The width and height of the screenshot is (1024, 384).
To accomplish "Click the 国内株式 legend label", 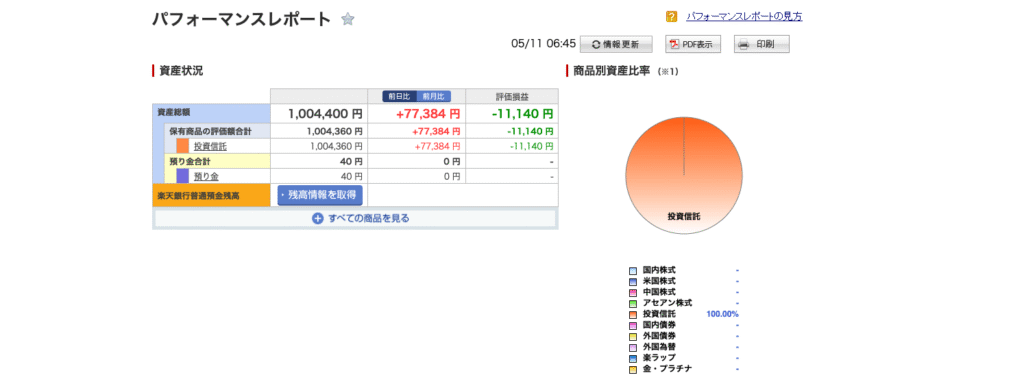I will coord(659,270).
